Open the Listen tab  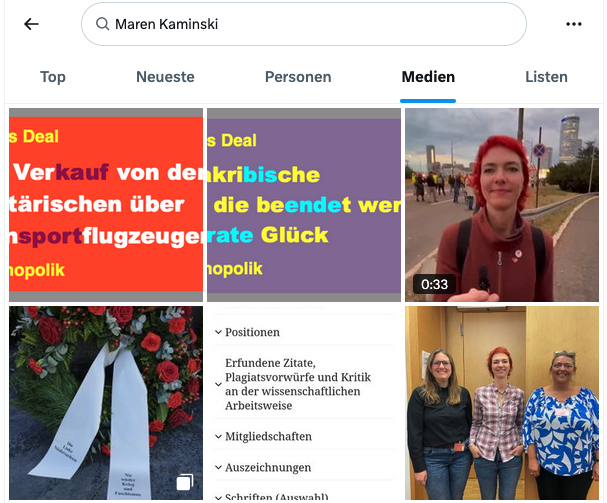546,77
